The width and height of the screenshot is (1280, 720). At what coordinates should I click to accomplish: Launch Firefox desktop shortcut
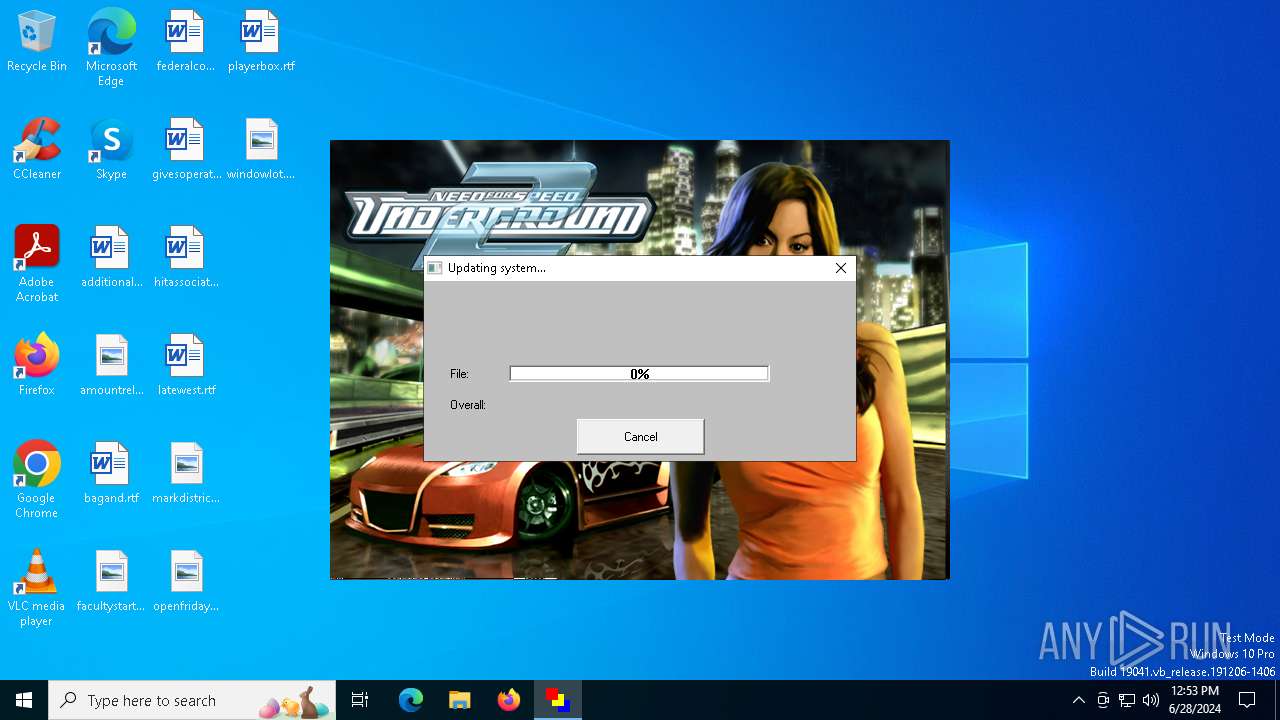click(x=37, y=366)
